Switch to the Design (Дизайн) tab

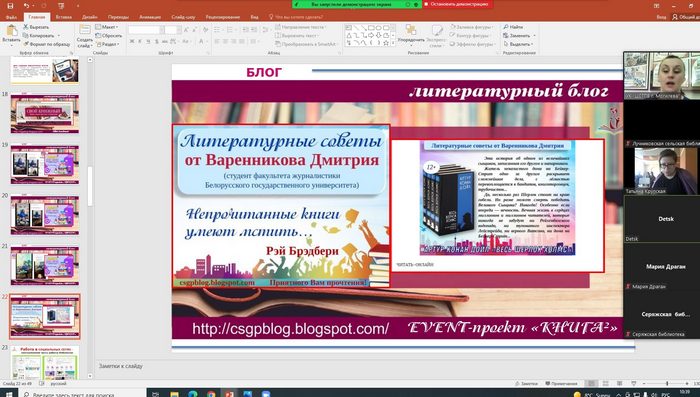point(90,17)
